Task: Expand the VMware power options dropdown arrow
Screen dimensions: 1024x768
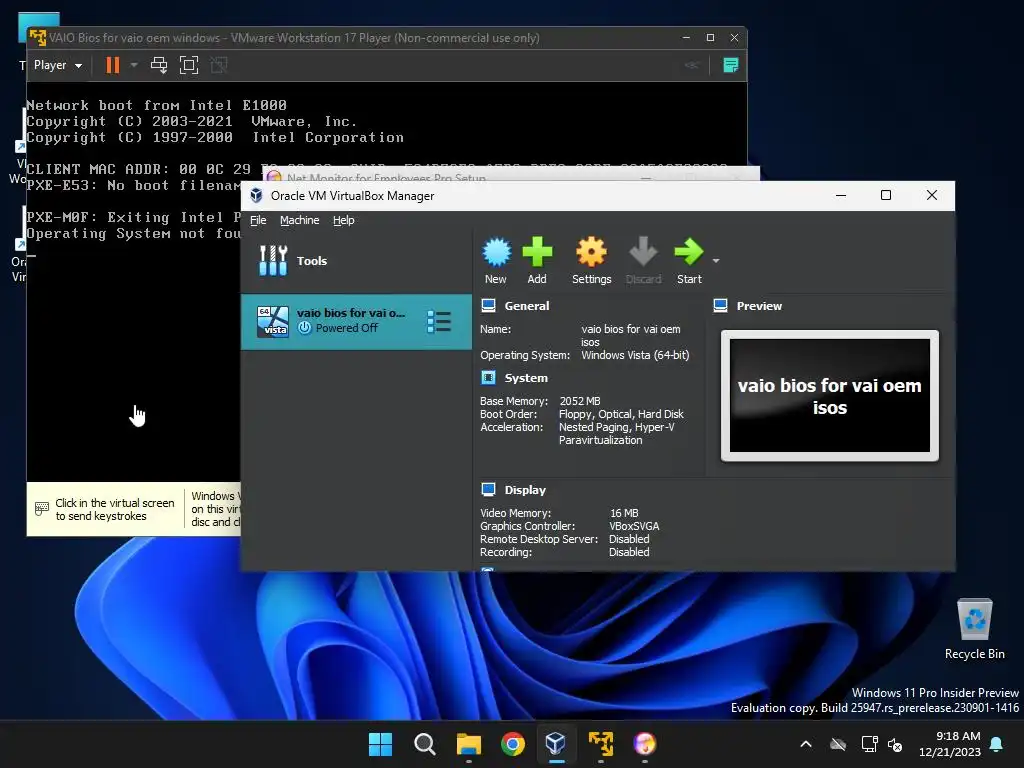Action: (x=134, y=65)
